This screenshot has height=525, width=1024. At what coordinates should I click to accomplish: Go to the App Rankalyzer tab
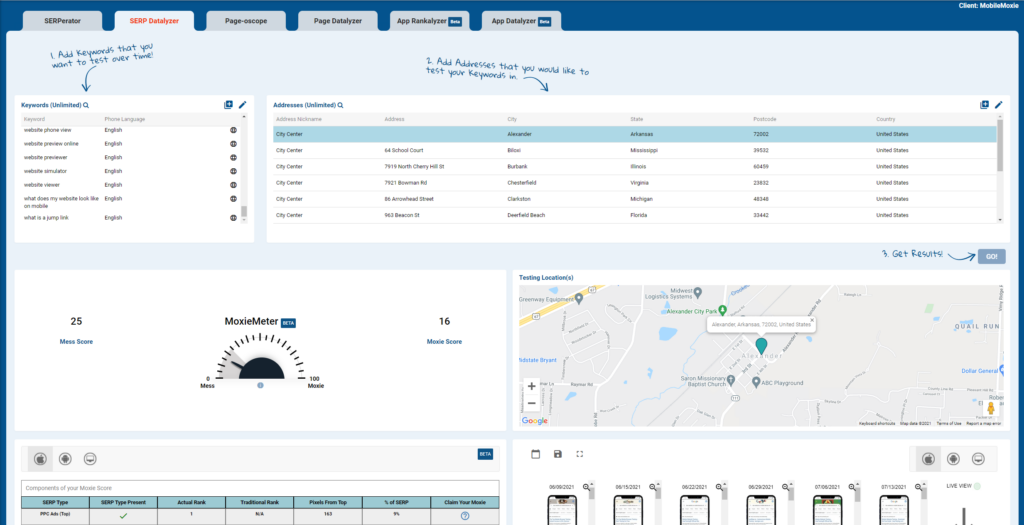(x=430, y=21)
